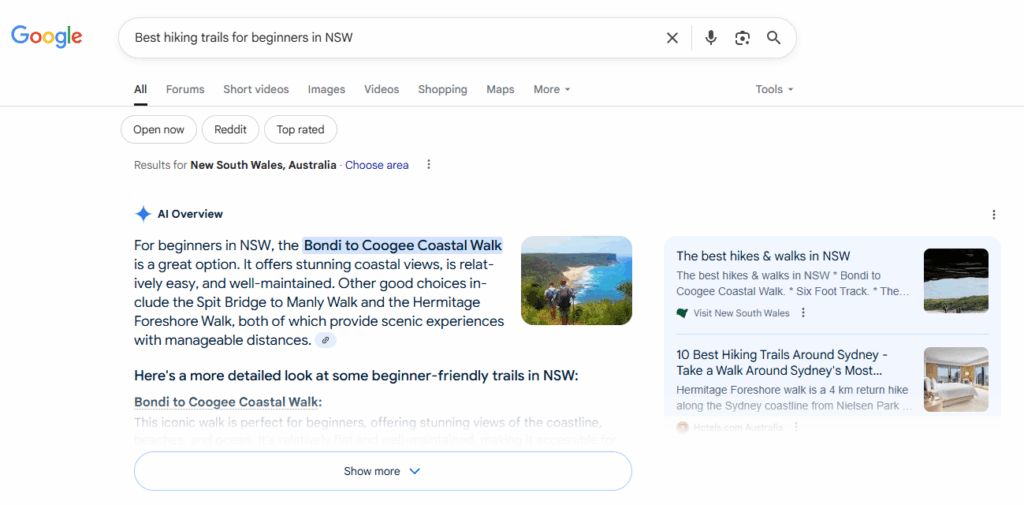Open three-dot menu beside Visit New South Wales
Screen dimensions: 1024x505
click(803, 313)
